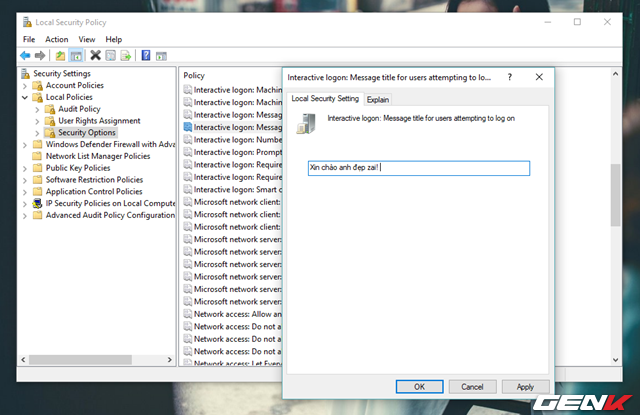Click Cancel in the policy dialog

[472, 386]
